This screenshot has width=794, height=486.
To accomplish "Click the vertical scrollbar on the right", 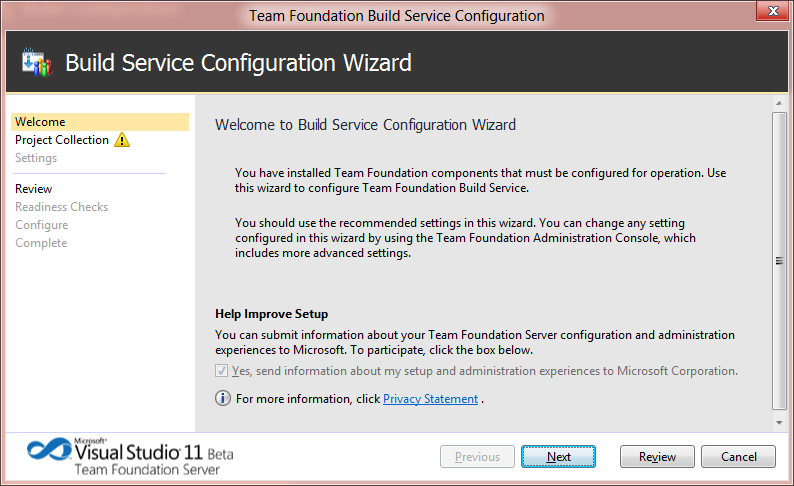I will pyautogui.click(x=780, y=260).
